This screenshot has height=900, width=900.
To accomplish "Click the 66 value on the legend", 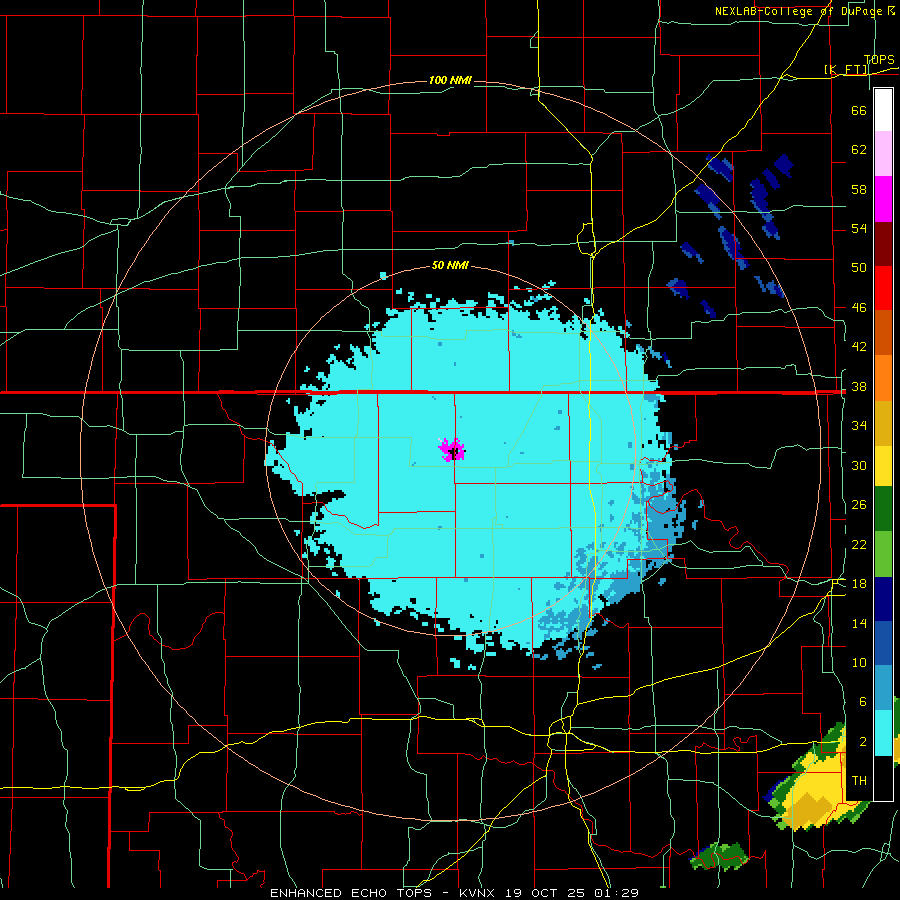I will [859, 110].
